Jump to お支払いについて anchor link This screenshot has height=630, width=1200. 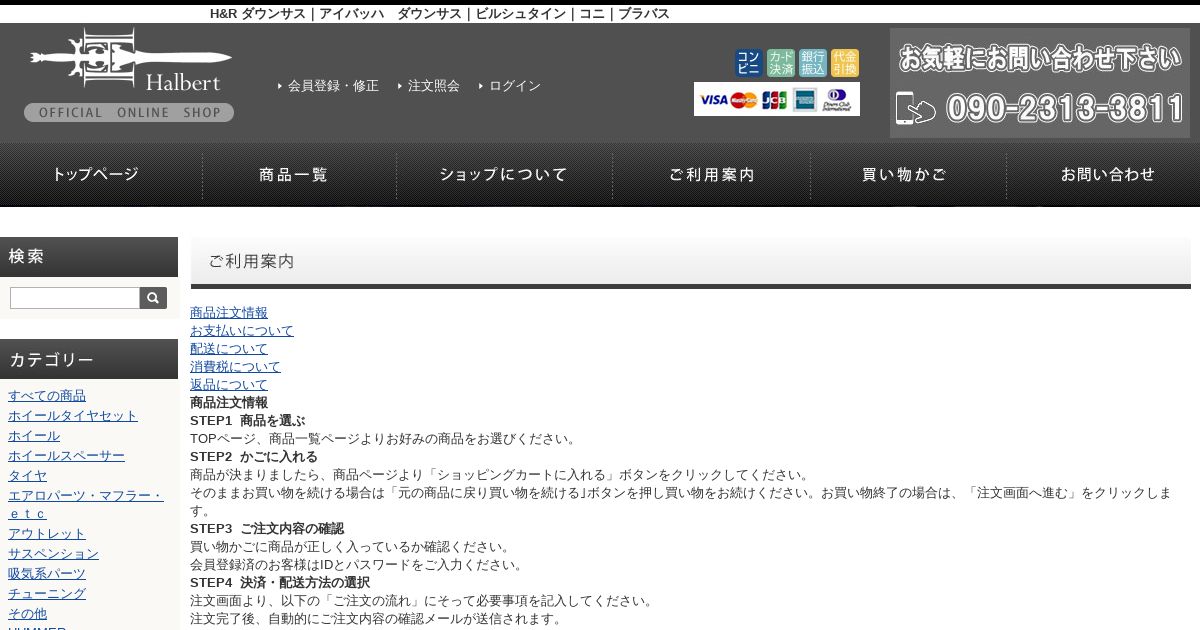coord(242,331)
